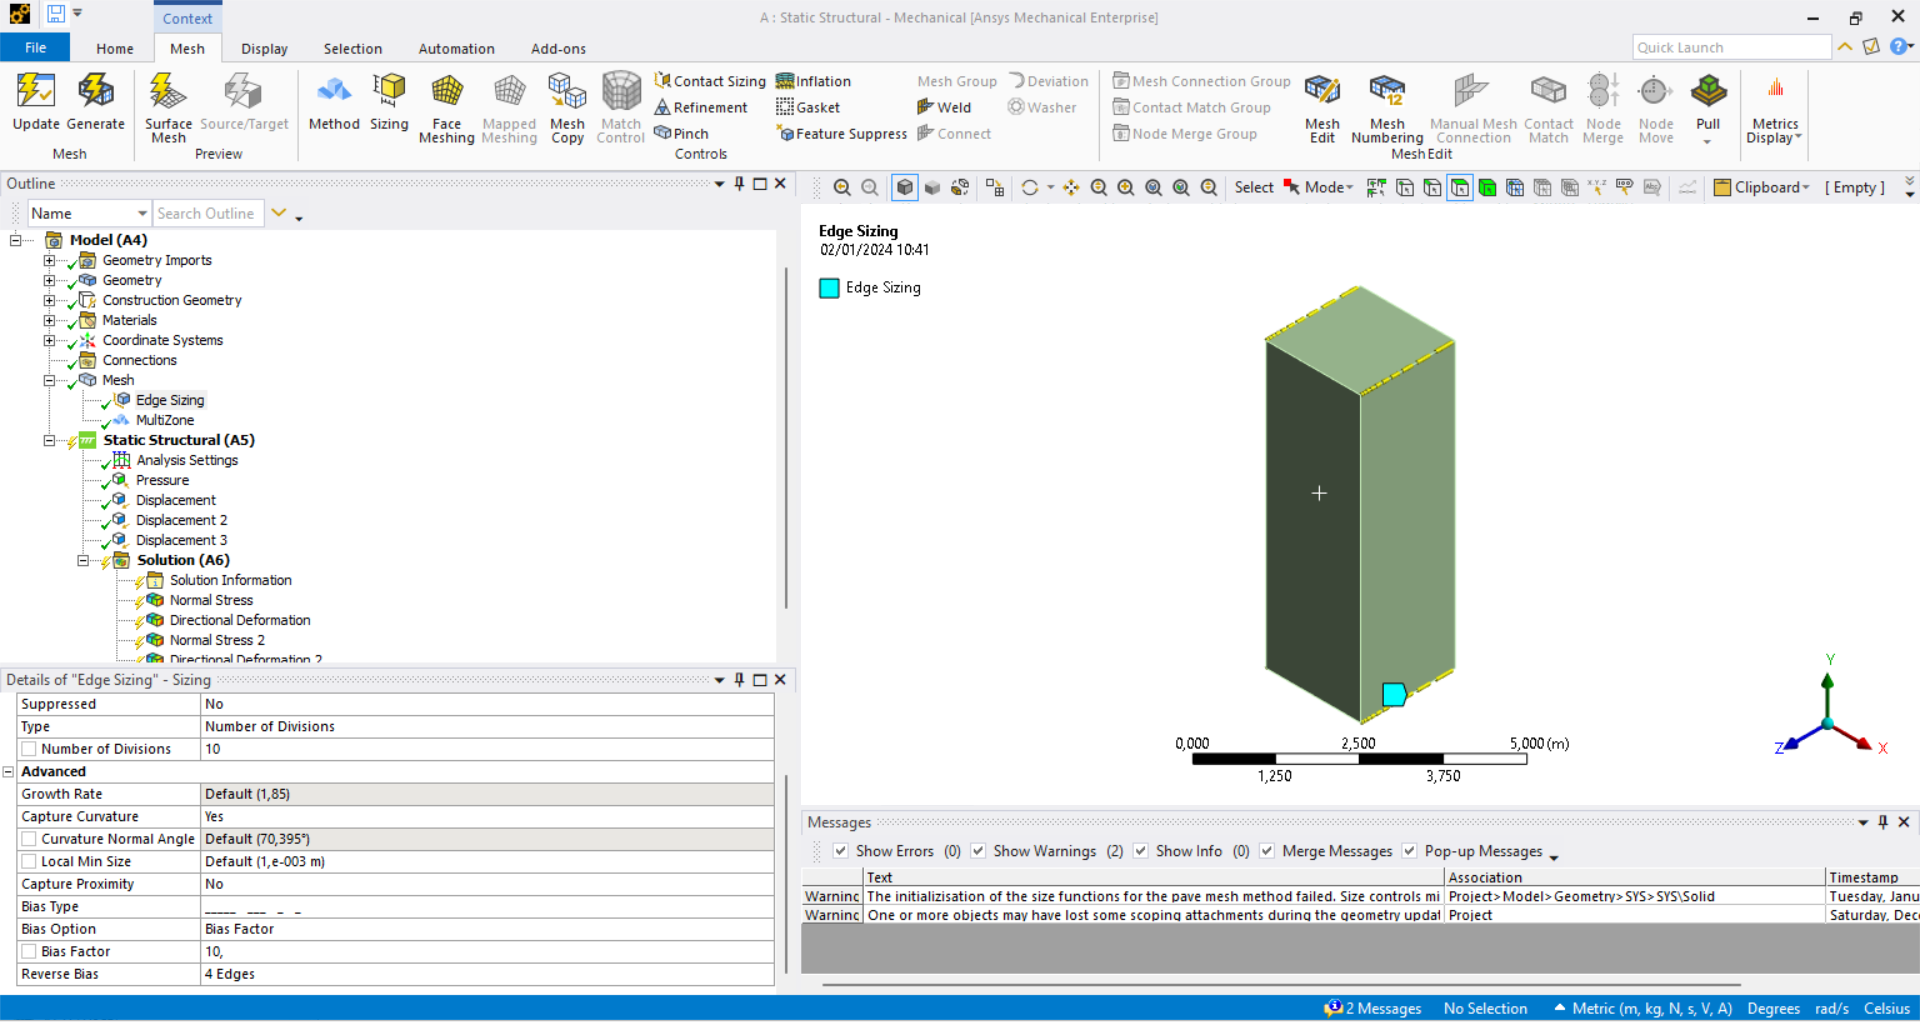Click the Update mesh icon

pos(36,100)
